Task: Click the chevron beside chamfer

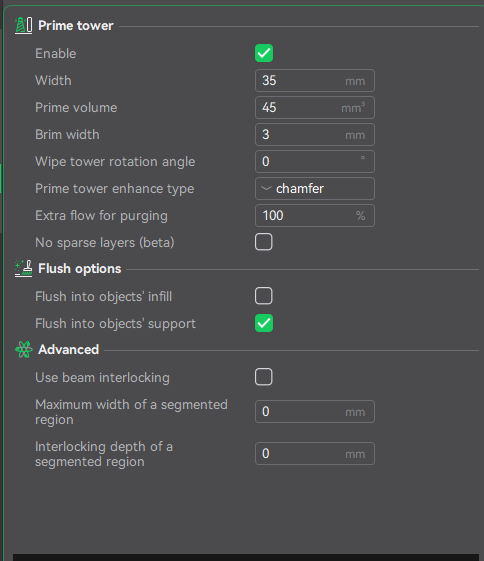Action: pyautogui.click(x=266, y=188)
